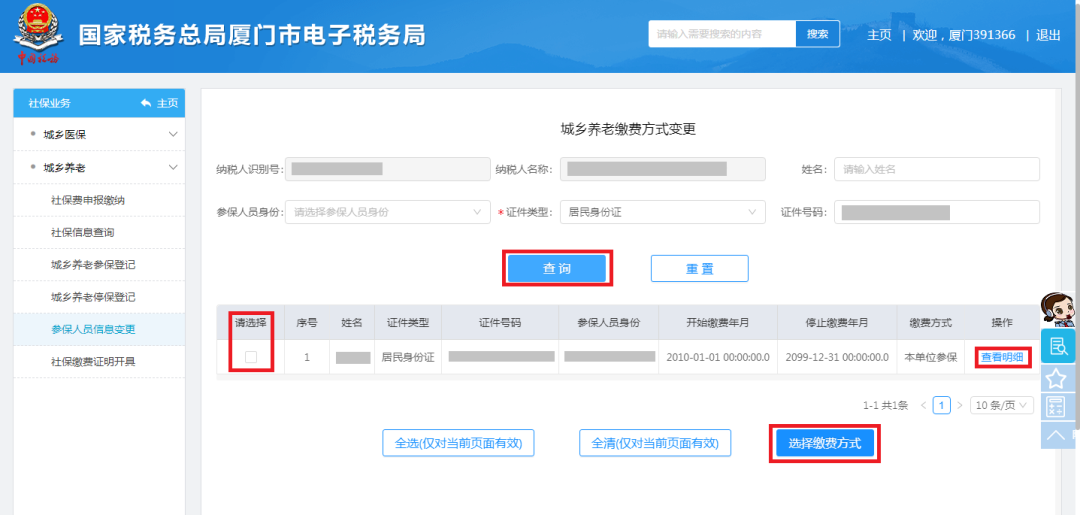Click the 姓名 input field
The height and width of the screenshot is (515, 1080).
[x=937, y=169]
